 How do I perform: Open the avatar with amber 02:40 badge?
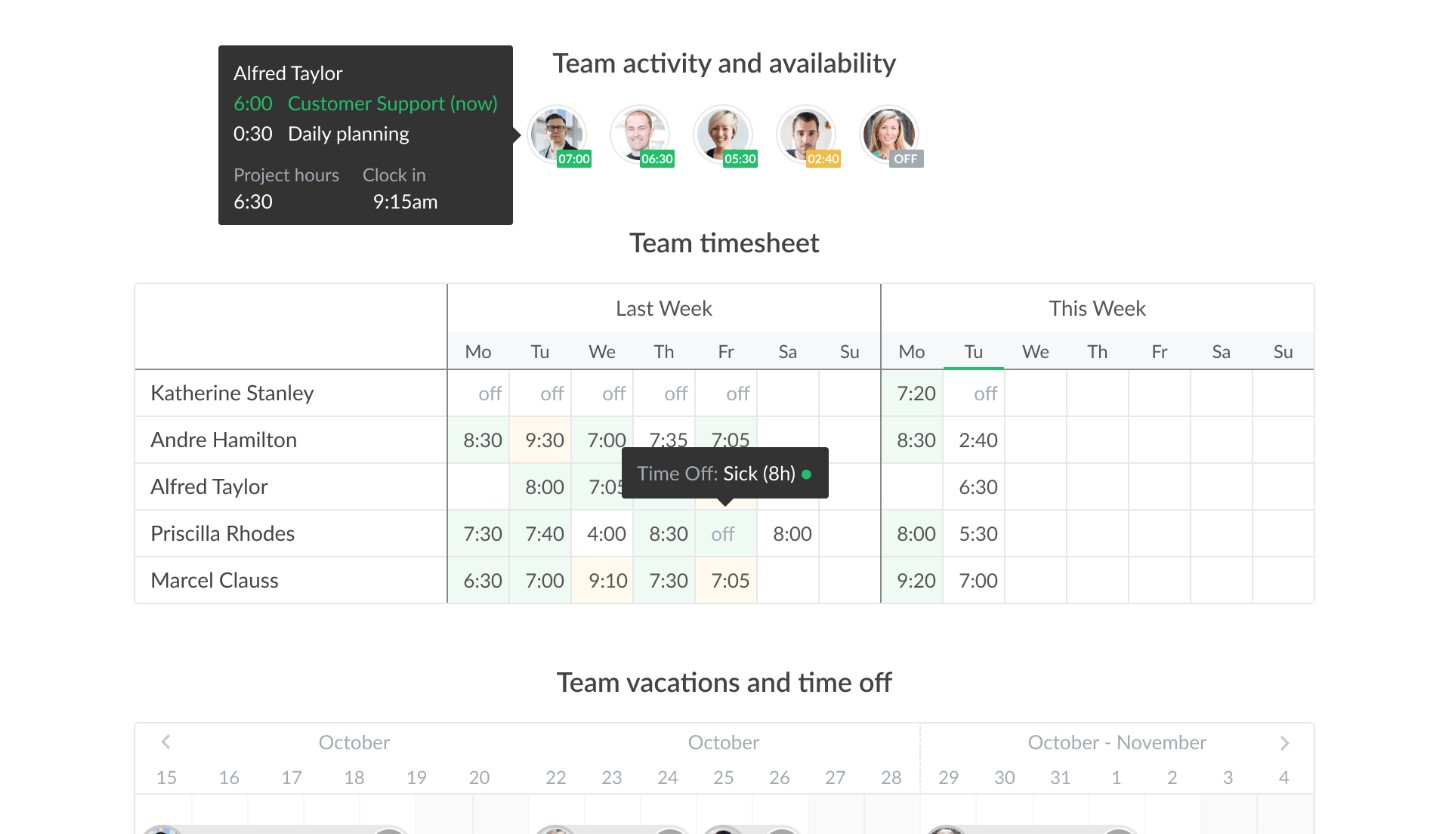tap(806, 133)
